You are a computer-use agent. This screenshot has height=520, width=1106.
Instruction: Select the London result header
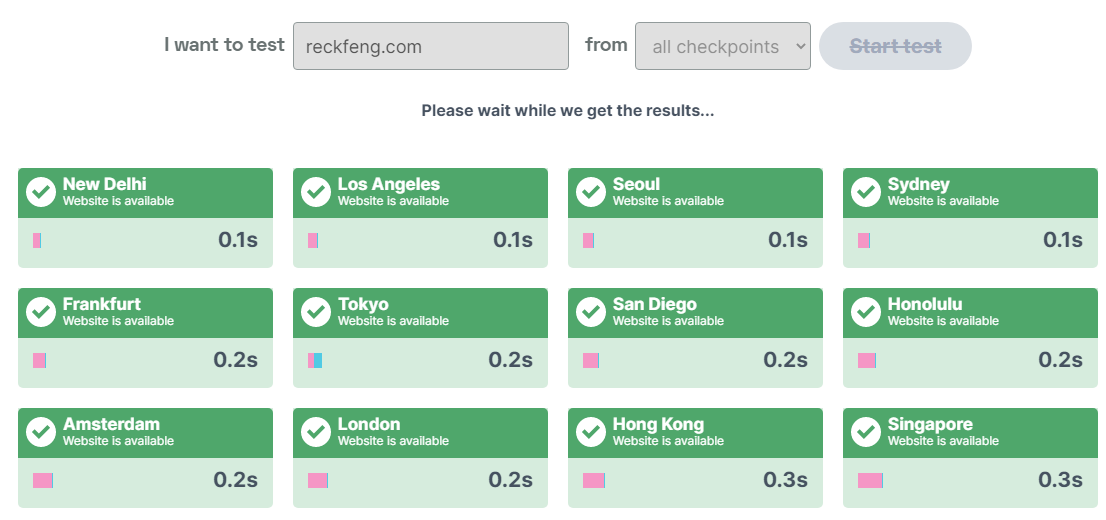pyautogui.click(x=420, y=432)
